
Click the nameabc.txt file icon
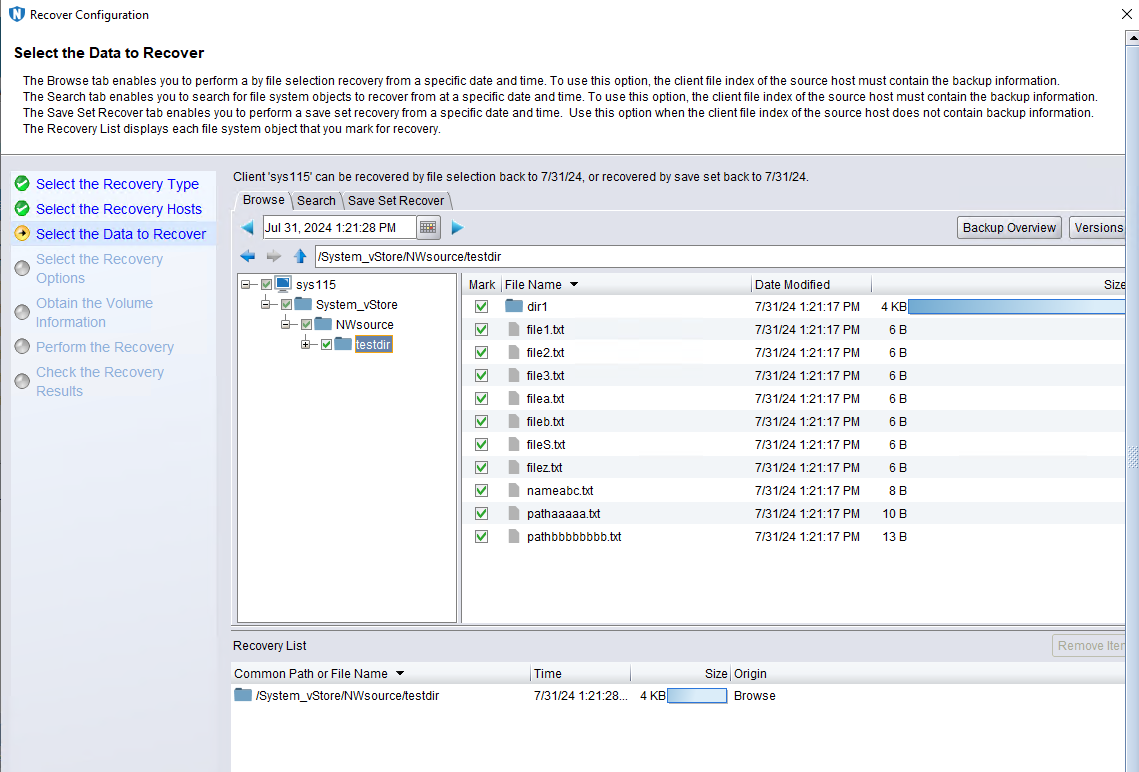point(514,490)
